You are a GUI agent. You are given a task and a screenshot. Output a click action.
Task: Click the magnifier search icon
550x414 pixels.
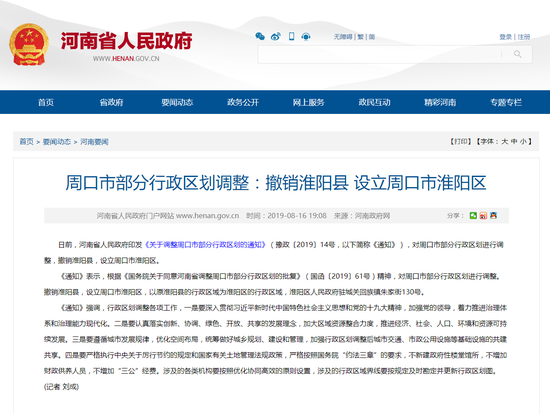(517, 54)
